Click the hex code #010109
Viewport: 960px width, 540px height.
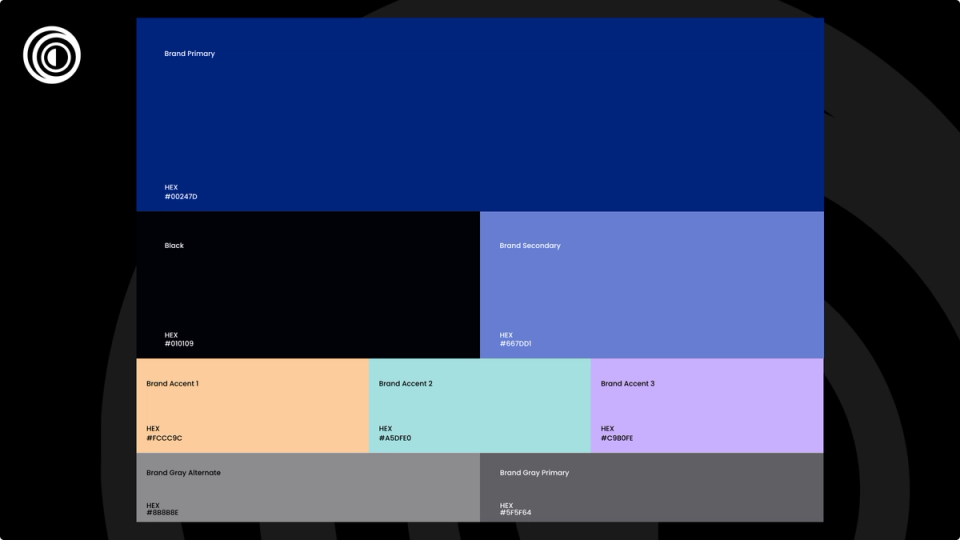click(x=179, y=343)
